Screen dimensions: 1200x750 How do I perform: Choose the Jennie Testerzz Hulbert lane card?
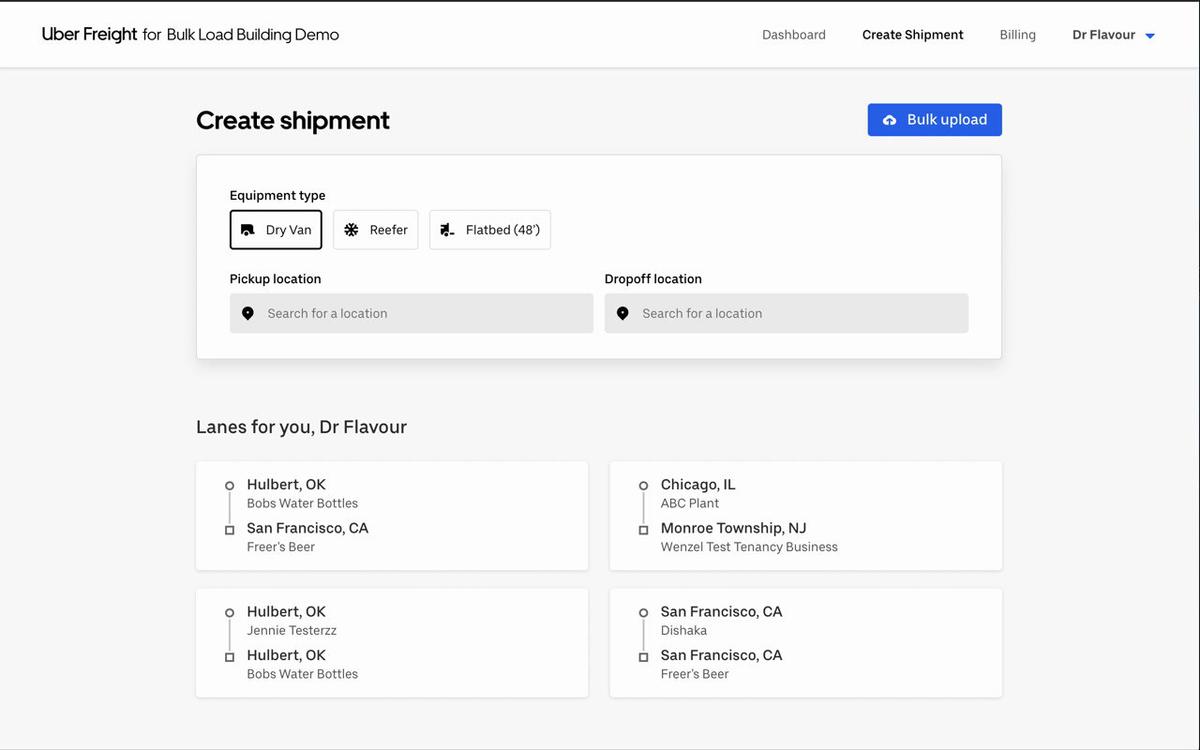[x=392, y=643]
